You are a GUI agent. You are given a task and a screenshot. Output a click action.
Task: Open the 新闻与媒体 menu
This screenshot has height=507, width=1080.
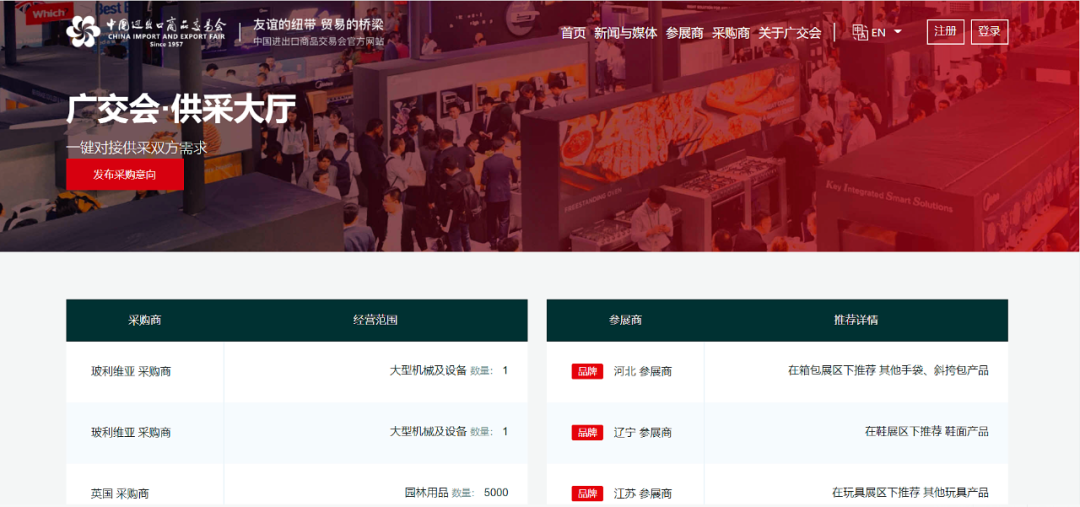pyautogui.click(x=625, y=32)
